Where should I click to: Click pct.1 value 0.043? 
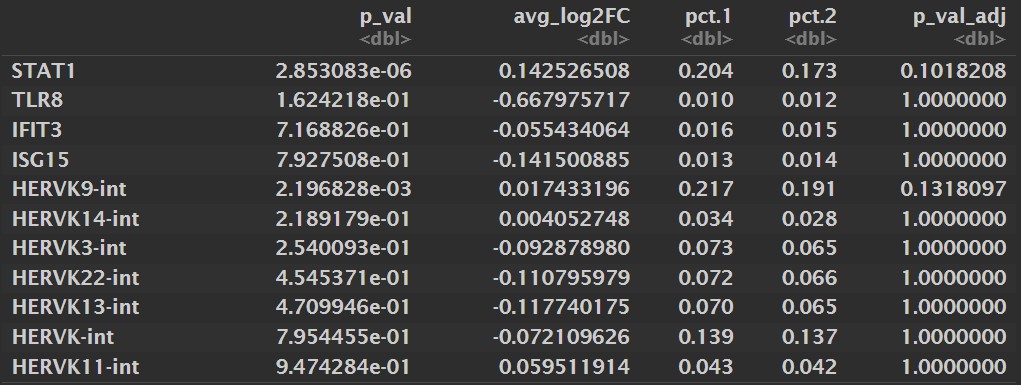[706, 366]
